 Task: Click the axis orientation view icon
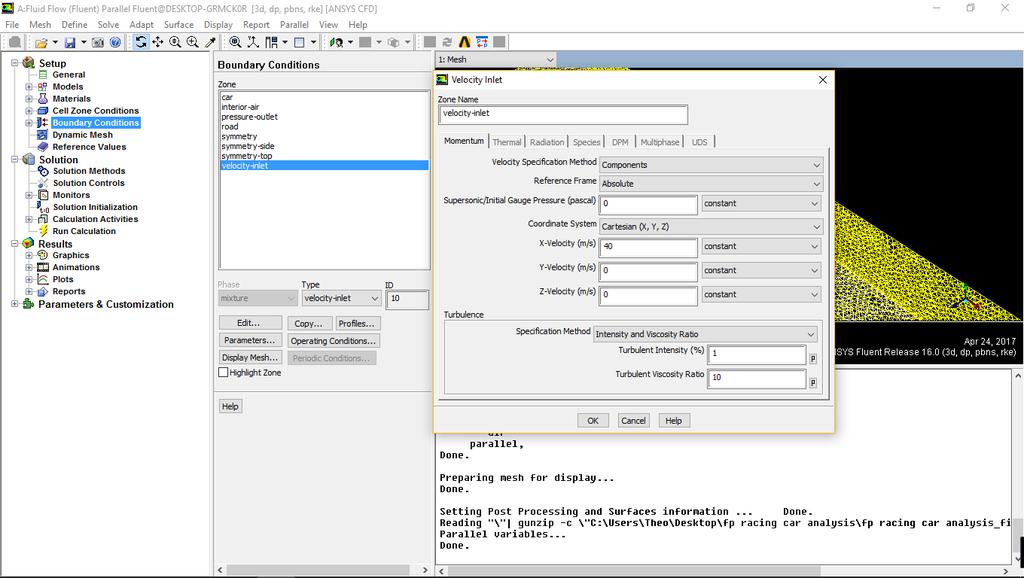[253, 42]
